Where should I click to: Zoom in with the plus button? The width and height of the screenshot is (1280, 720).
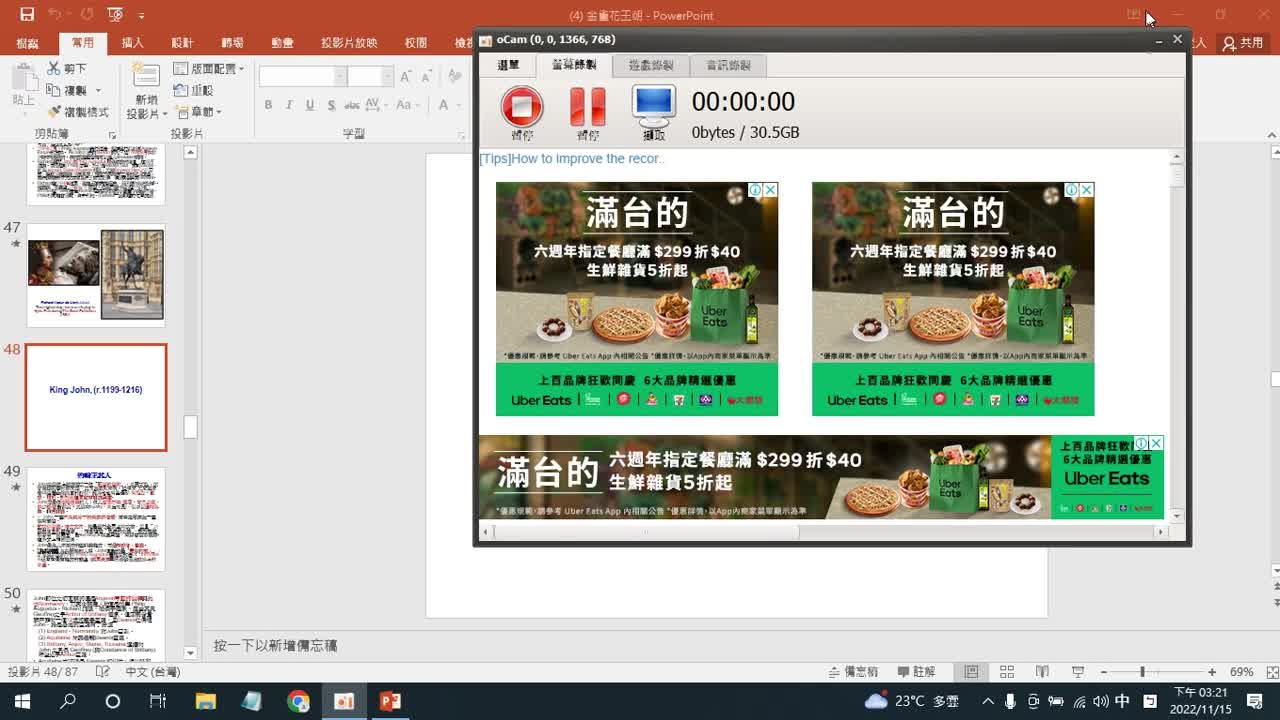(1212, 672)
